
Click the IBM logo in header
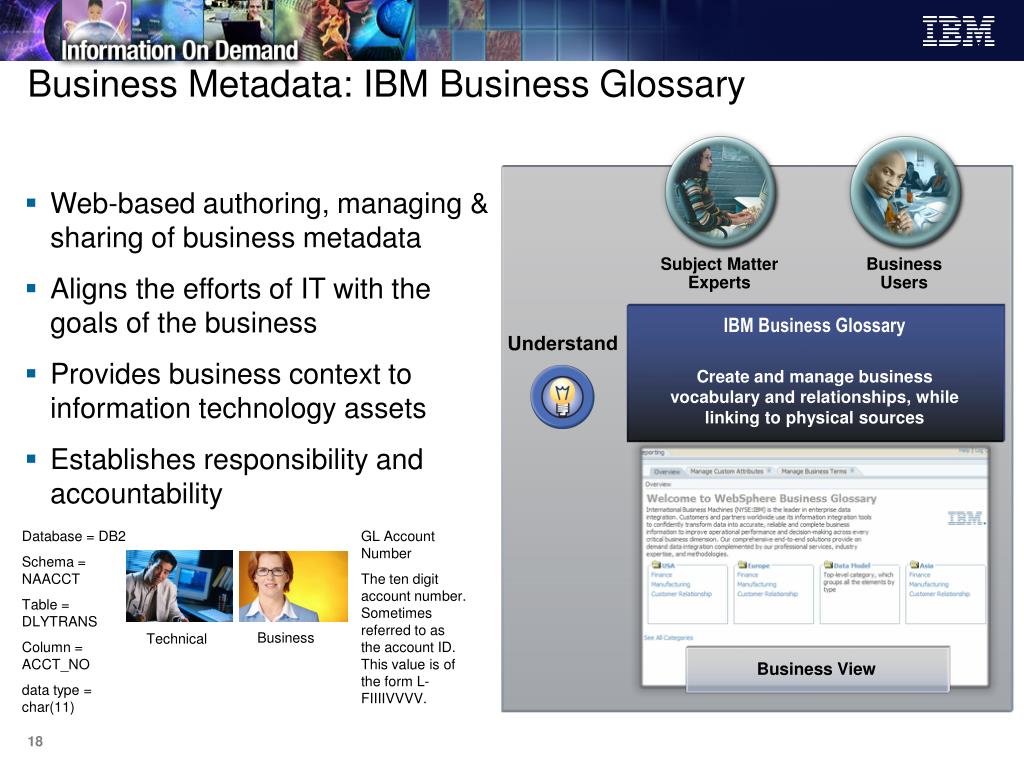pyautogui.click(x=958, y=31)
